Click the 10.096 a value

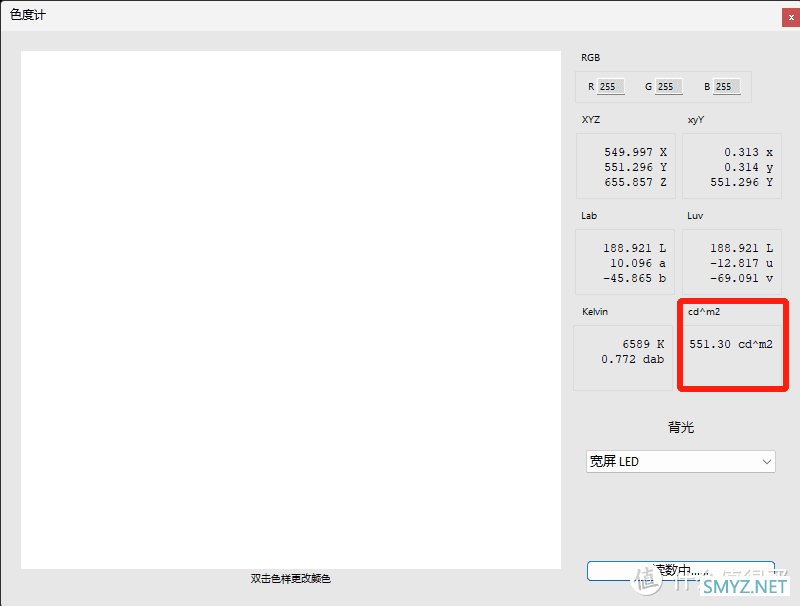tap(638, 263)
